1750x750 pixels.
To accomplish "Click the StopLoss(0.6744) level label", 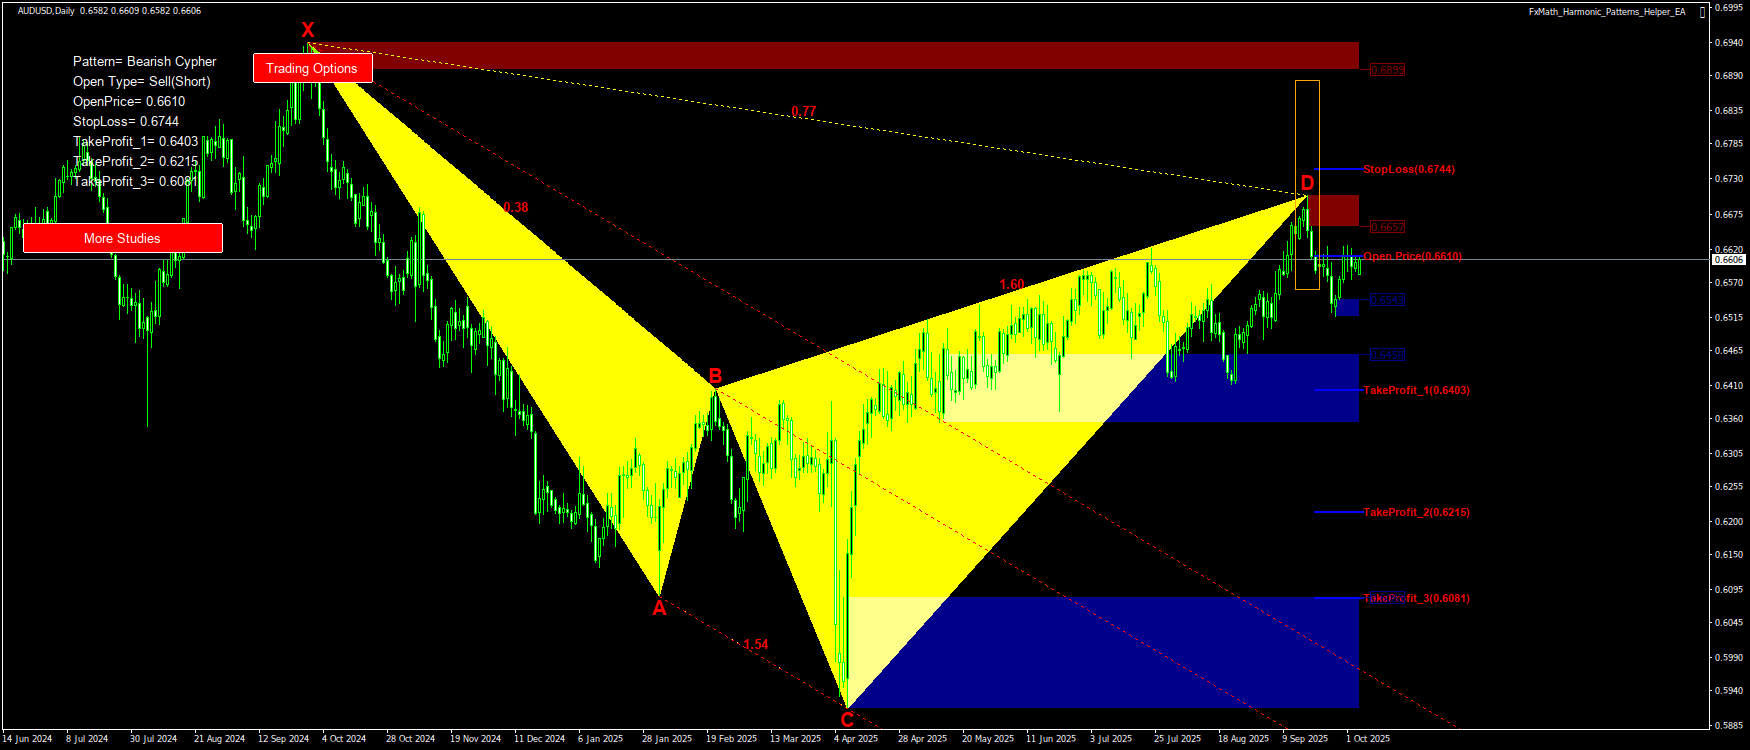I will click(1408, 169).
